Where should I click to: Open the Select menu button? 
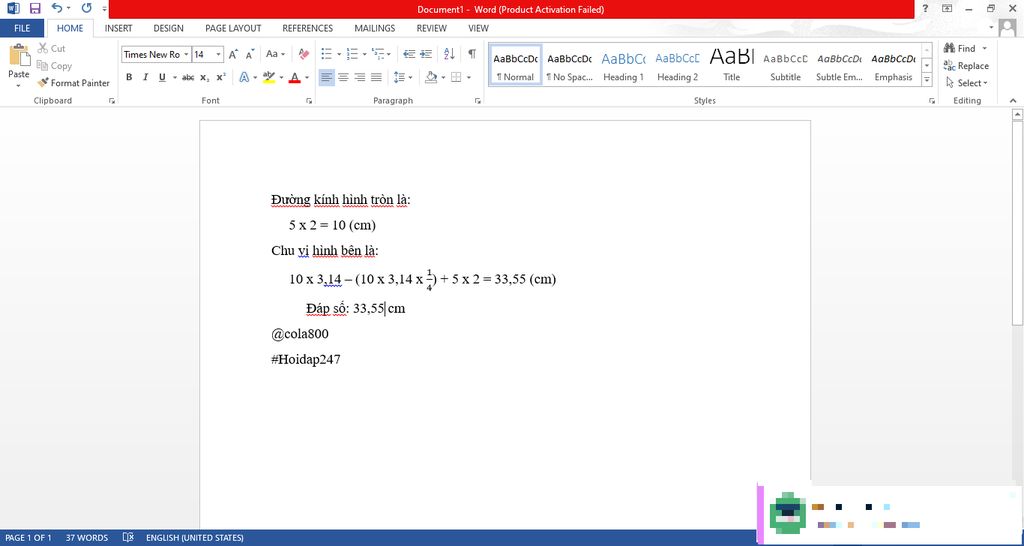point(967,83)
